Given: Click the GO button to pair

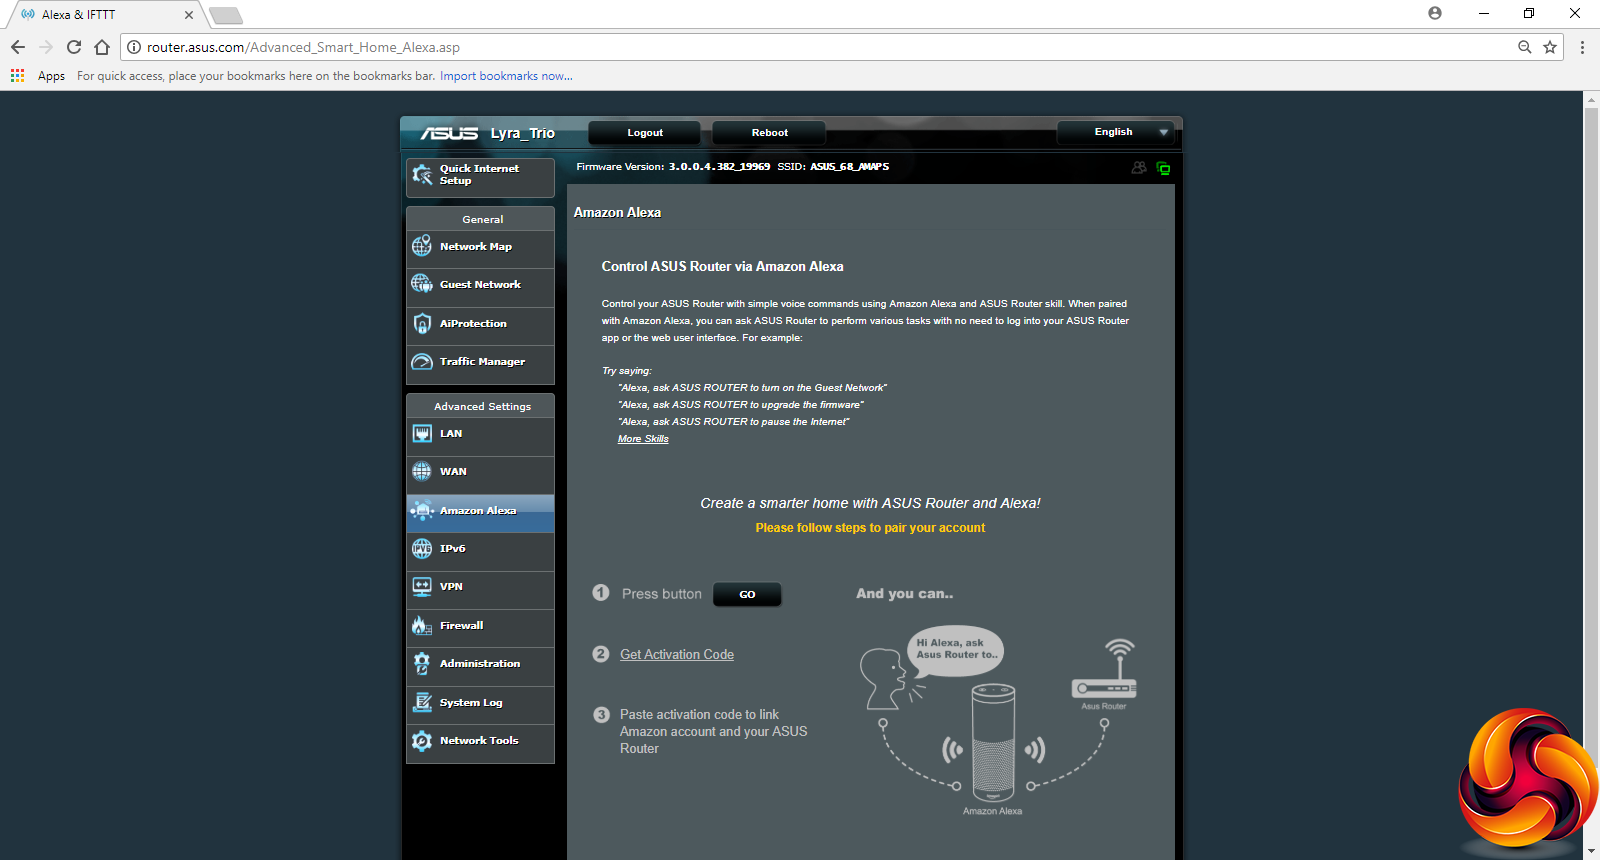Looking at the screenshot, I should [747, 594].
